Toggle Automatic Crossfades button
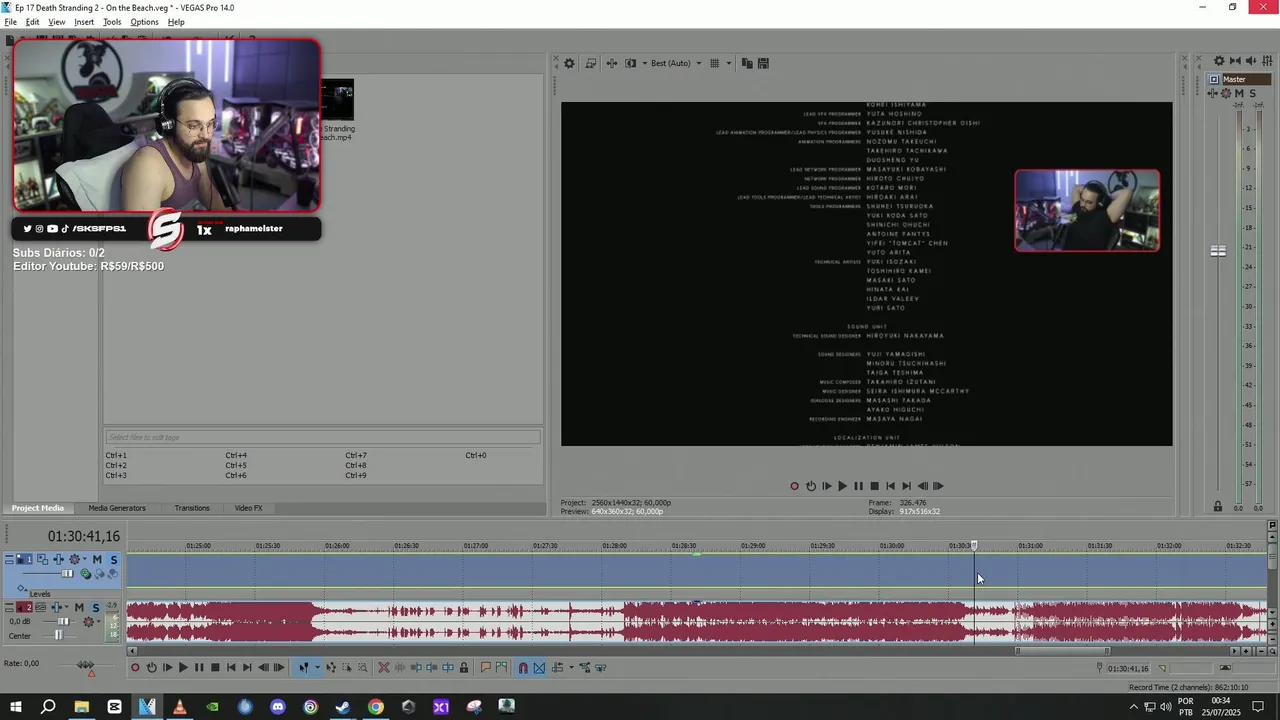1280x720 pixels. (539, 667)
